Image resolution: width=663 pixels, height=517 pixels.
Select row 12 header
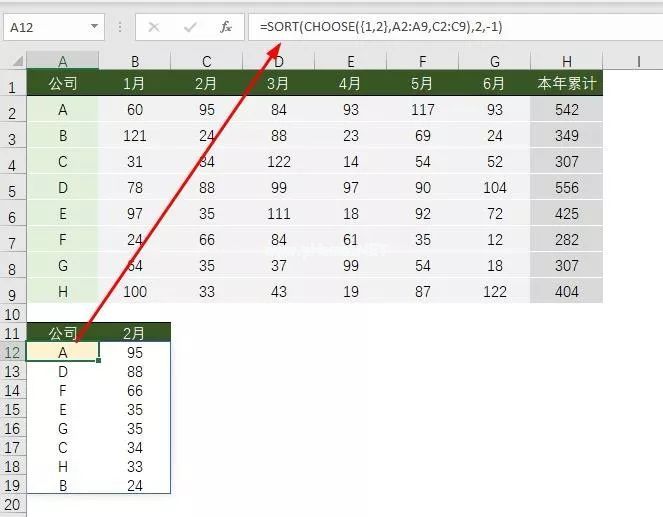pyautogui.click(x=13, y=352)
